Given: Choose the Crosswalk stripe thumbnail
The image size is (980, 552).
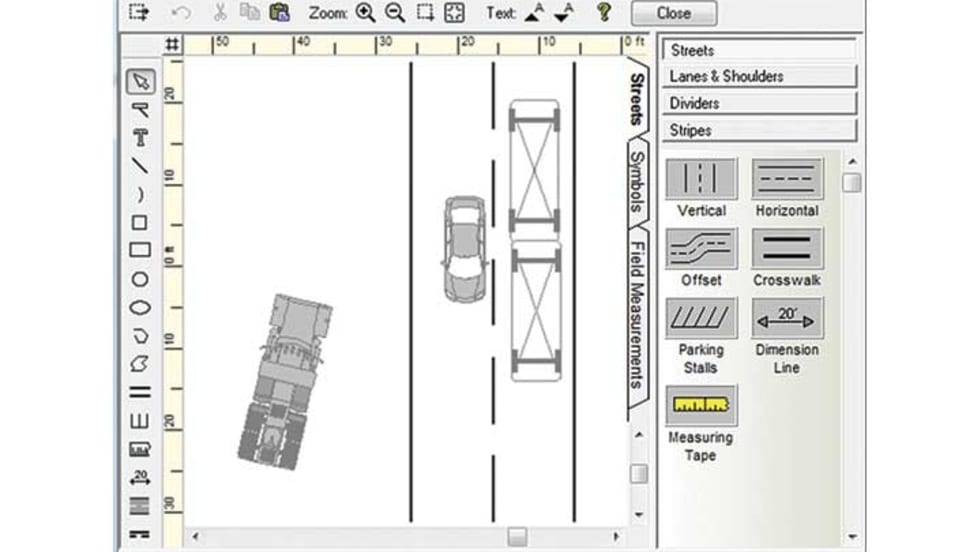Looking at the screenshot, I should [787, 248].
